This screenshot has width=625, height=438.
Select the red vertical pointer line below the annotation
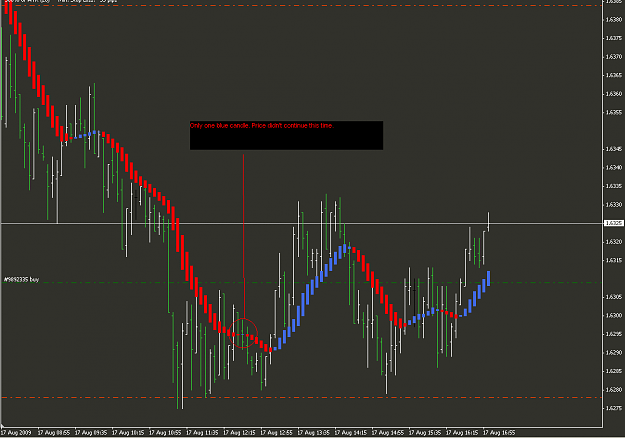click(244, 235)
